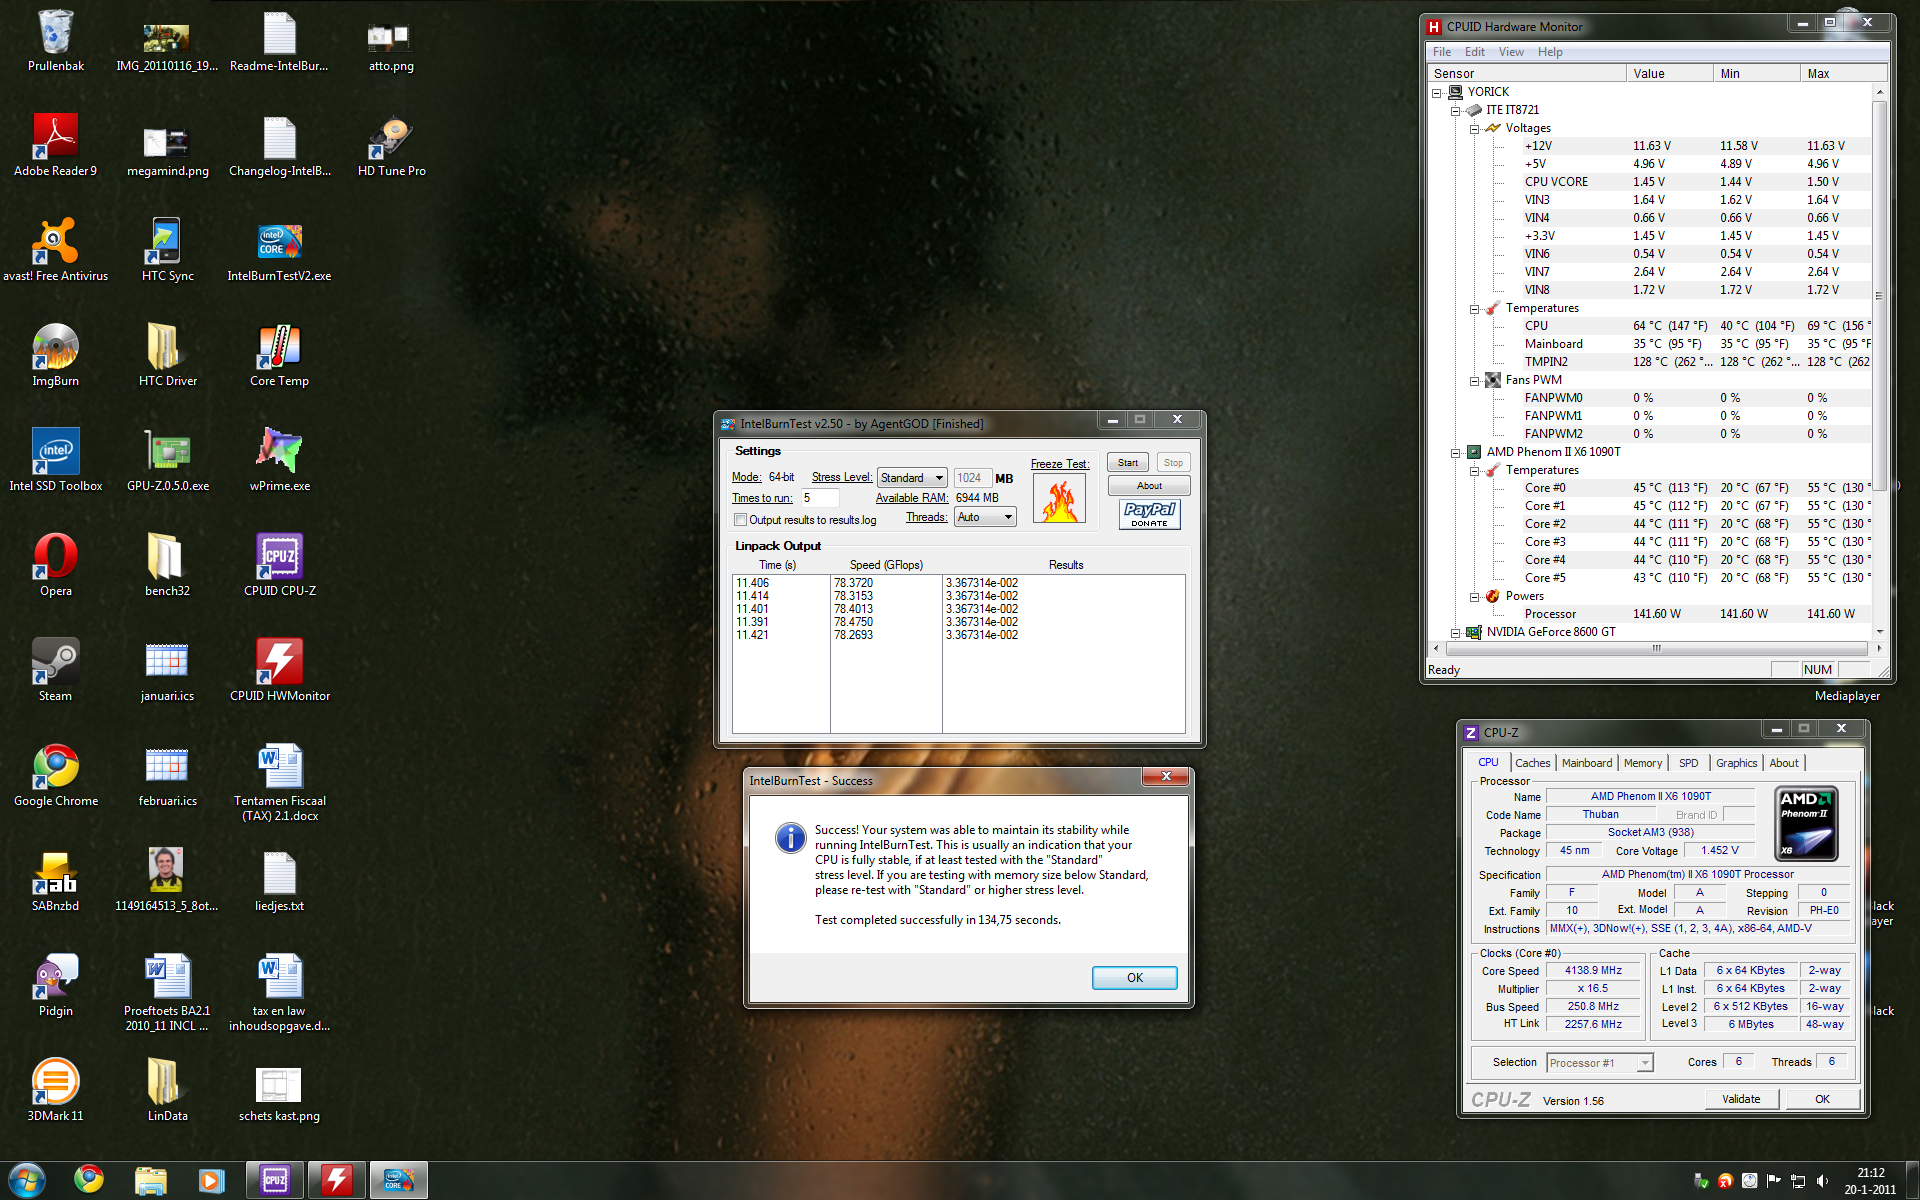Select liedjes.txt file on desktop
Screen dimensions: 1920x1200
pos(279,880)
